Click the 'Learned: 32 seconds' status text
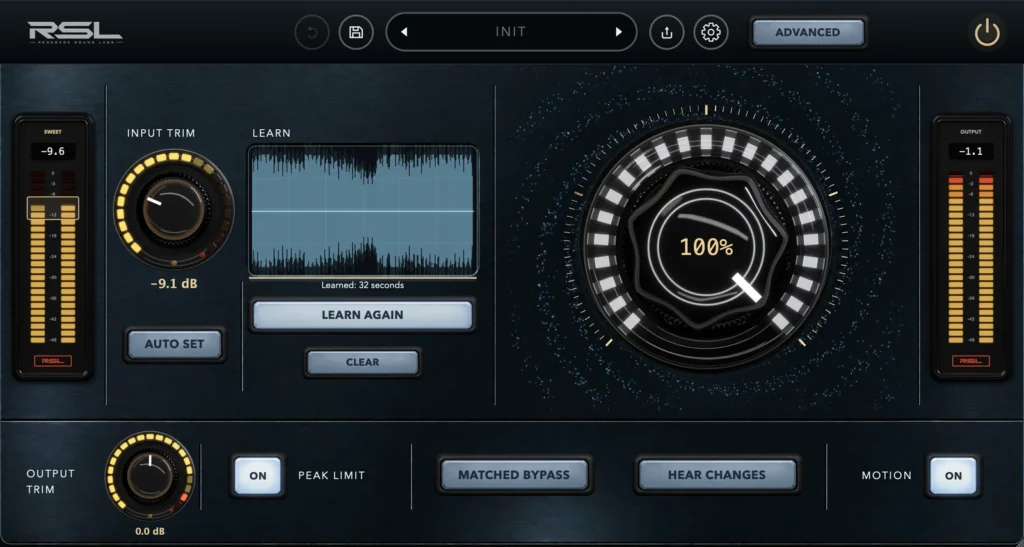Viewport: 1024px width, 547px height. click(362, 285)
